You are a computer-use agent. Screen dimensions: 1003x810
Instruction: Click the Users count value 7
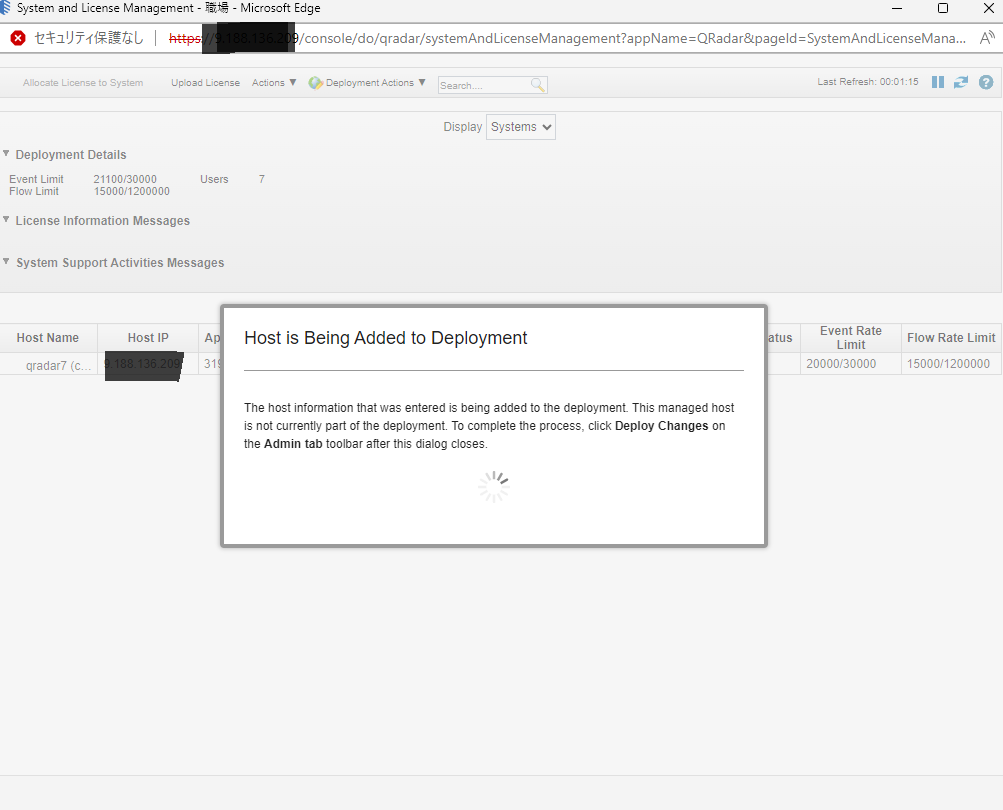(262, 179)
